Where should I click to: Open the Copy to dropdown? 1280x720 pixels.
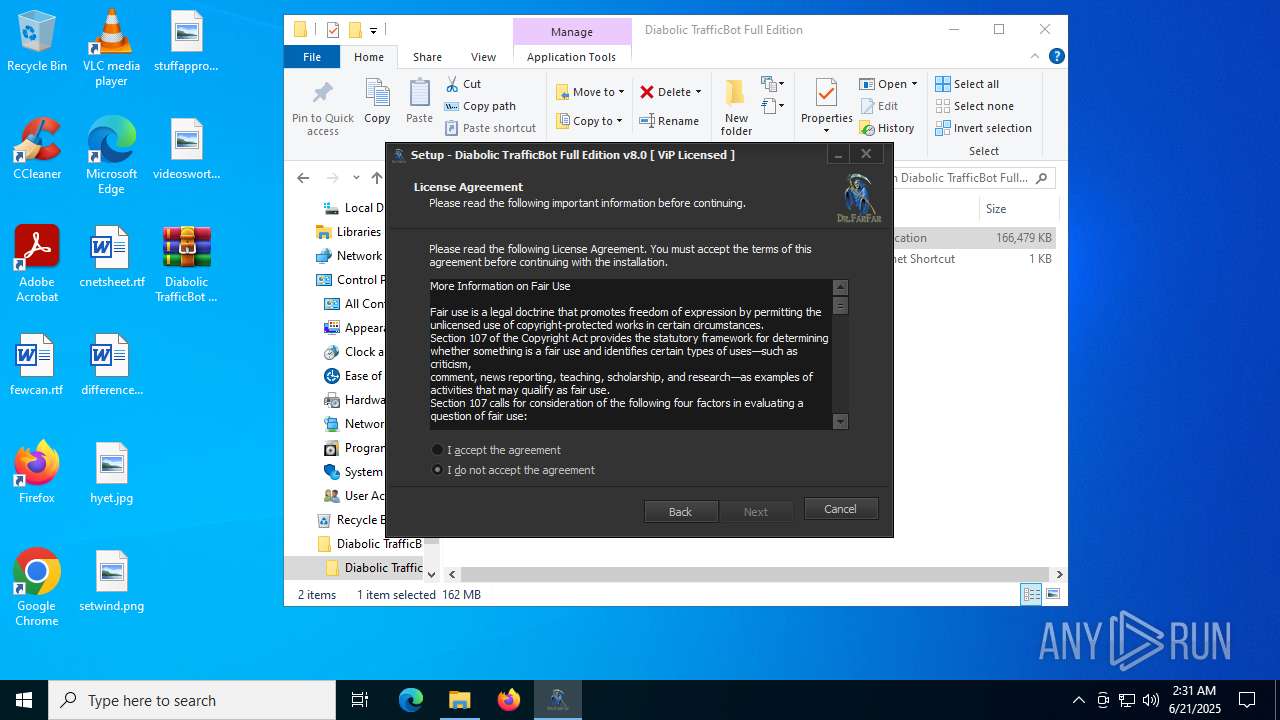coord(590,121)
